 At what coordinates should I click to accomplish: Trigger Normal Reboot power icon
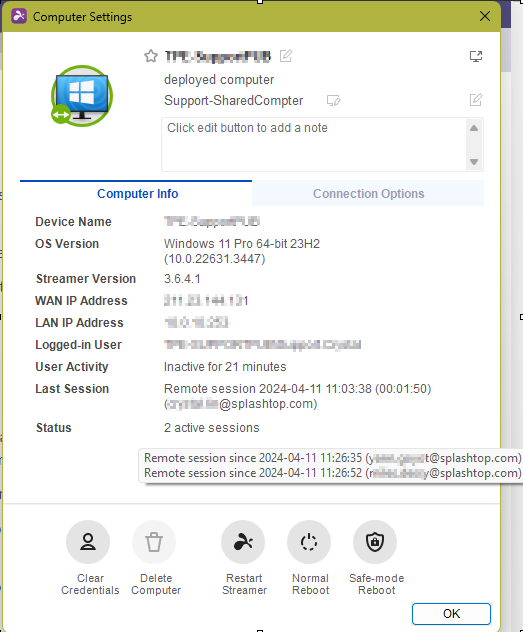pyautogui.click(x=309, y=542)
